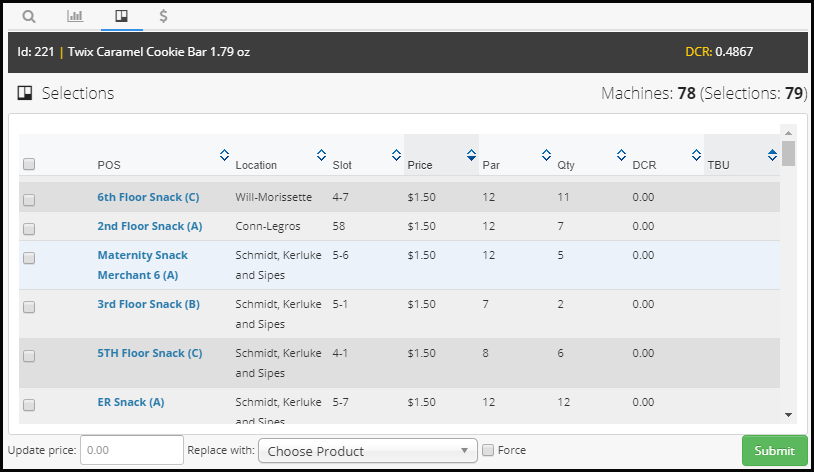
Task: Toggle the select-all header checkbox
Action: coord(29,164)
